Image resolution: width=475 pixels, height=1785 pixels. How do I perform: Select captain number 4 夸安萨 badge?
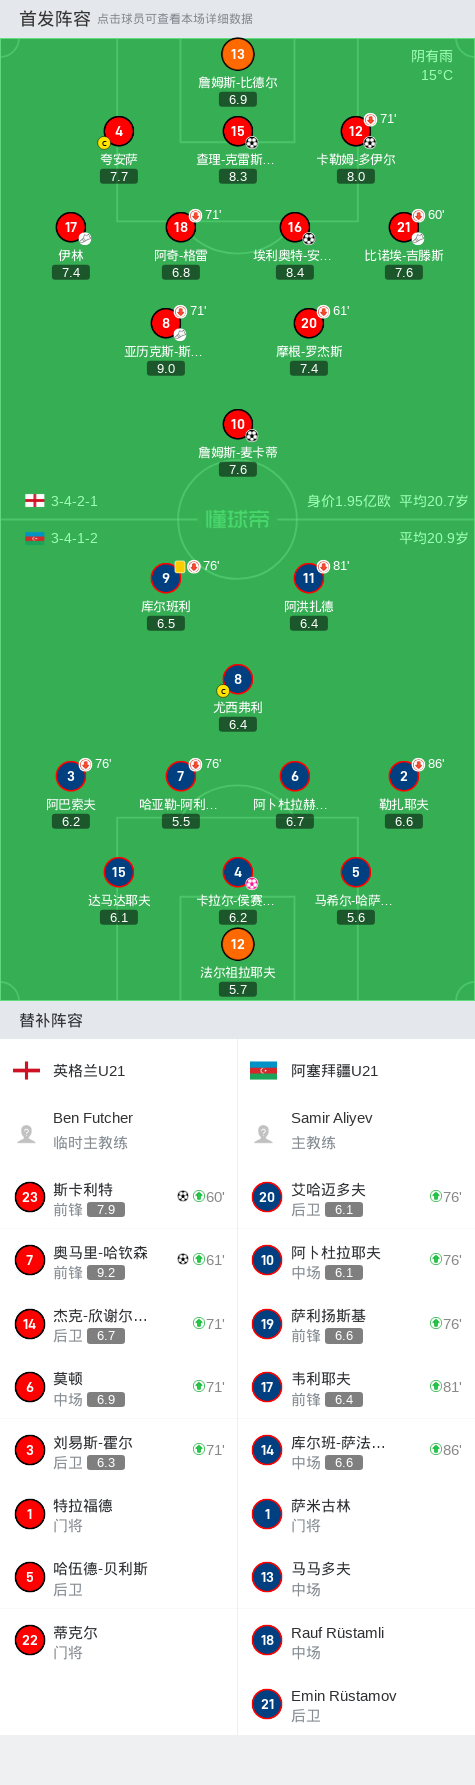(119, 131)
